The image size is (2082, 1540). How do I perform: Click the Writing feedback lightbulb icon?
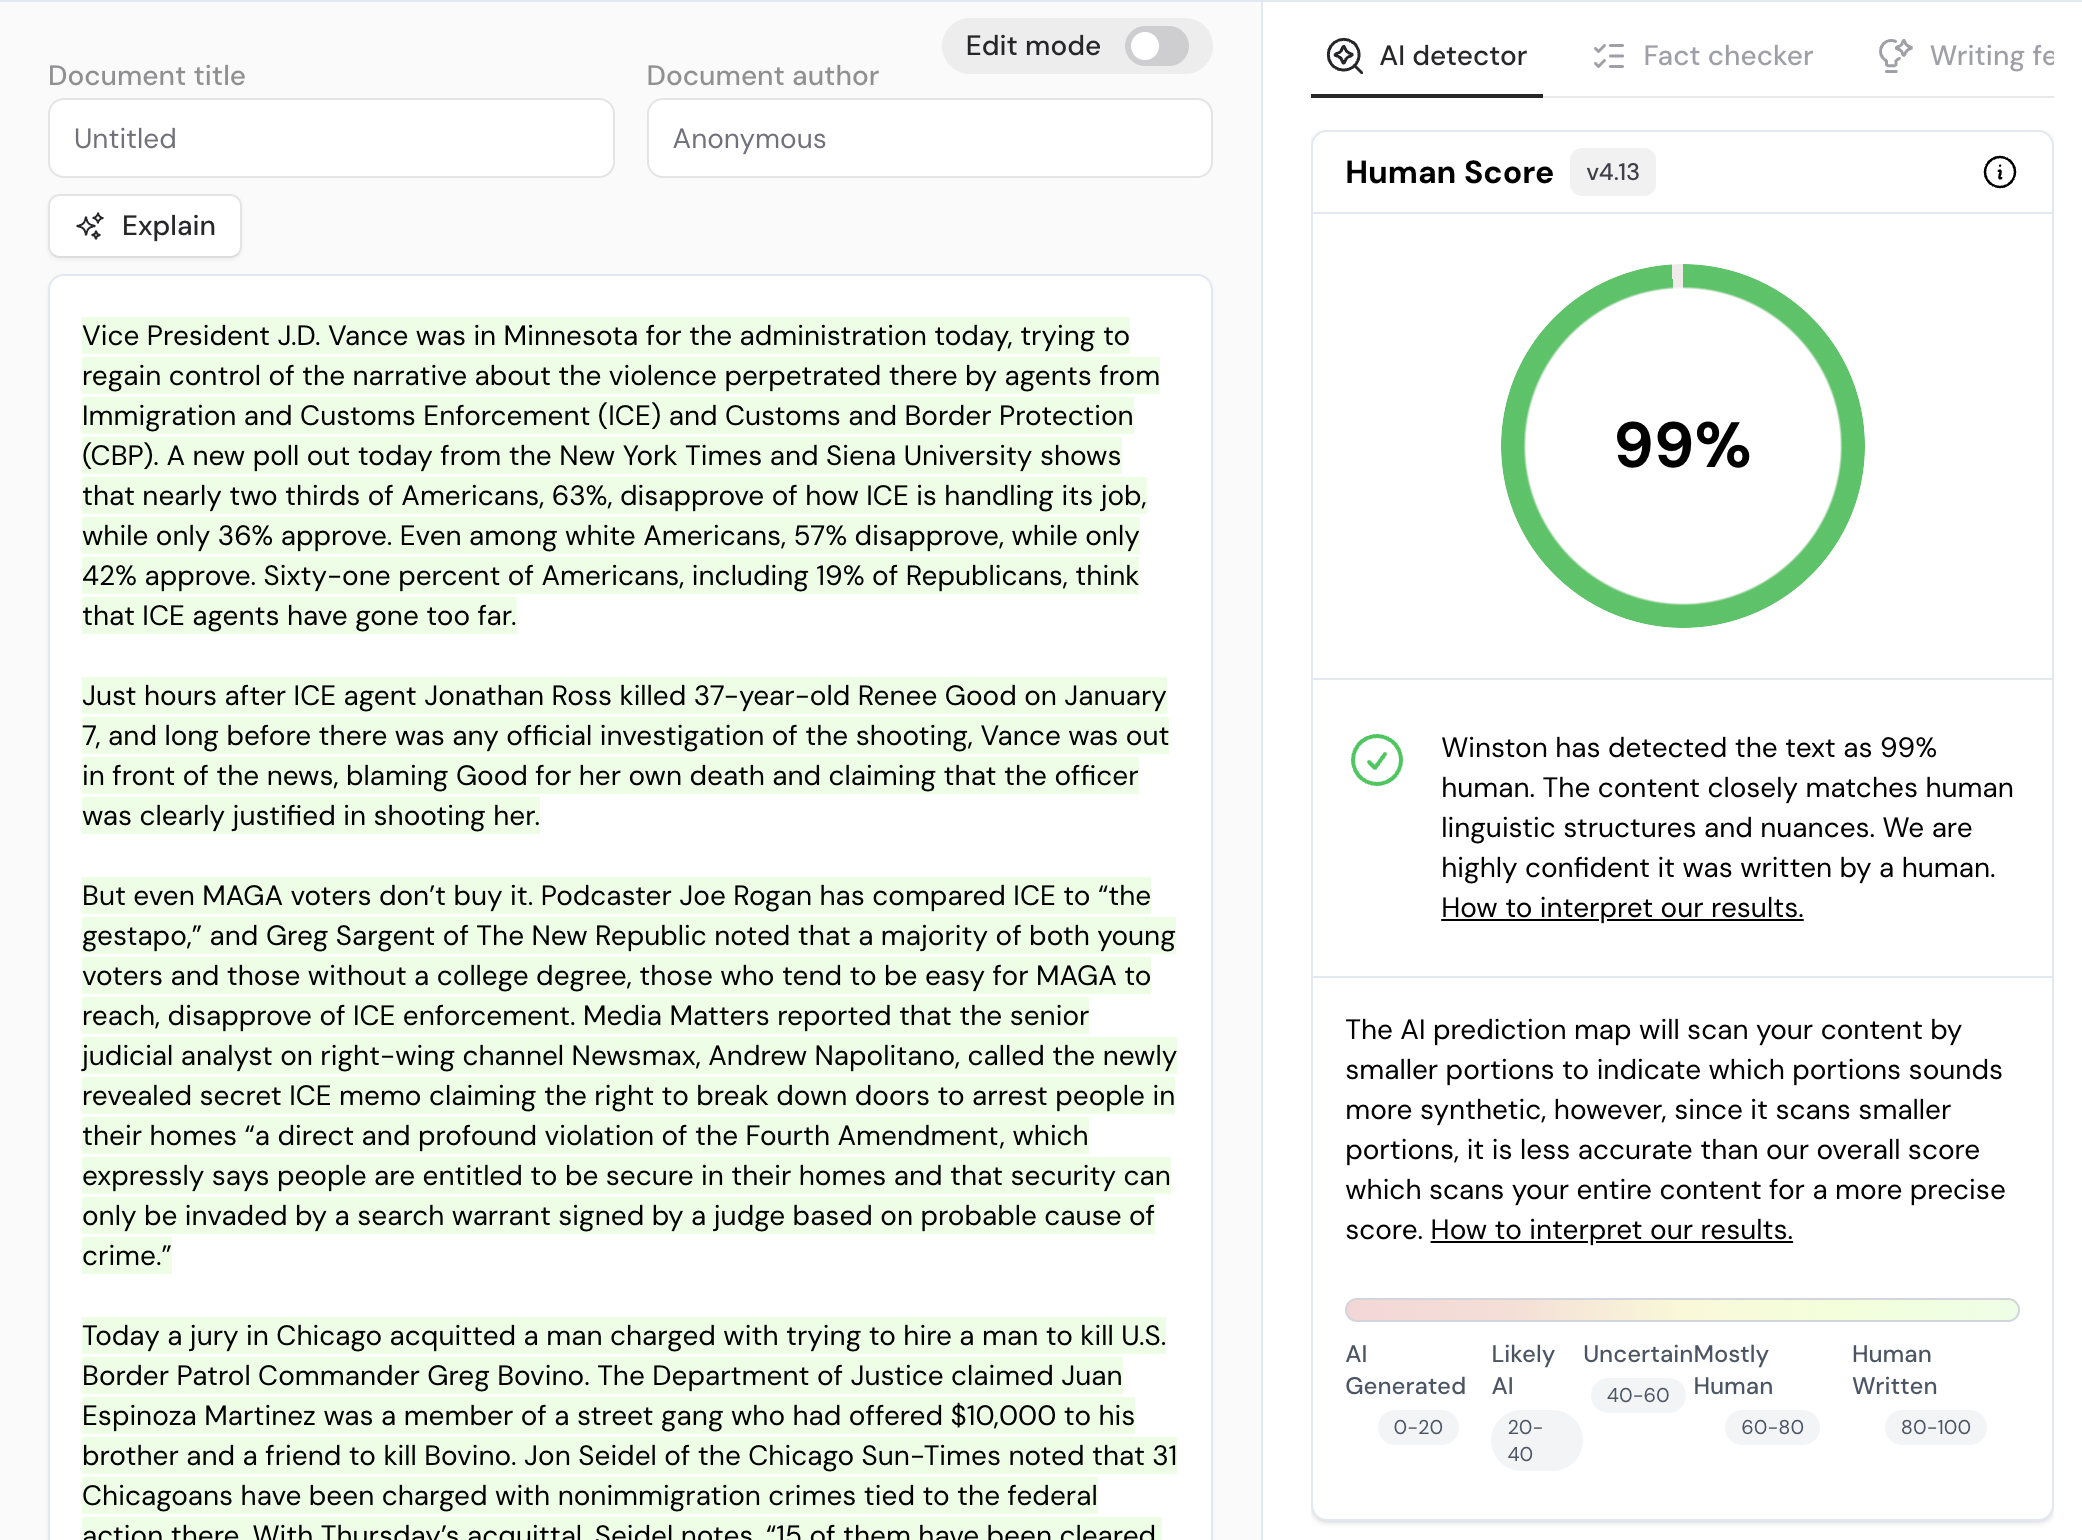coord(1894,56)
